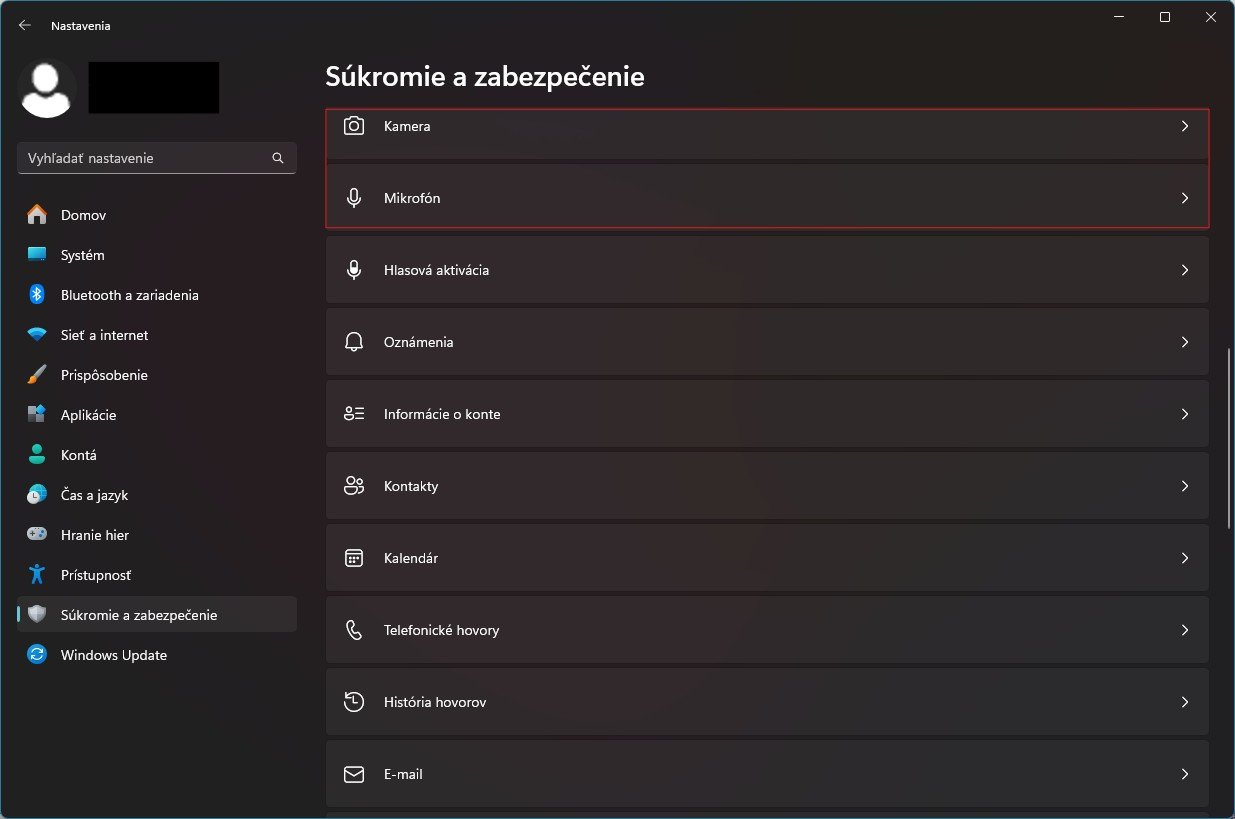Screen dimensions: 1235x819
Task: Click the user profile avatar picture
Action: pos(47,89)
